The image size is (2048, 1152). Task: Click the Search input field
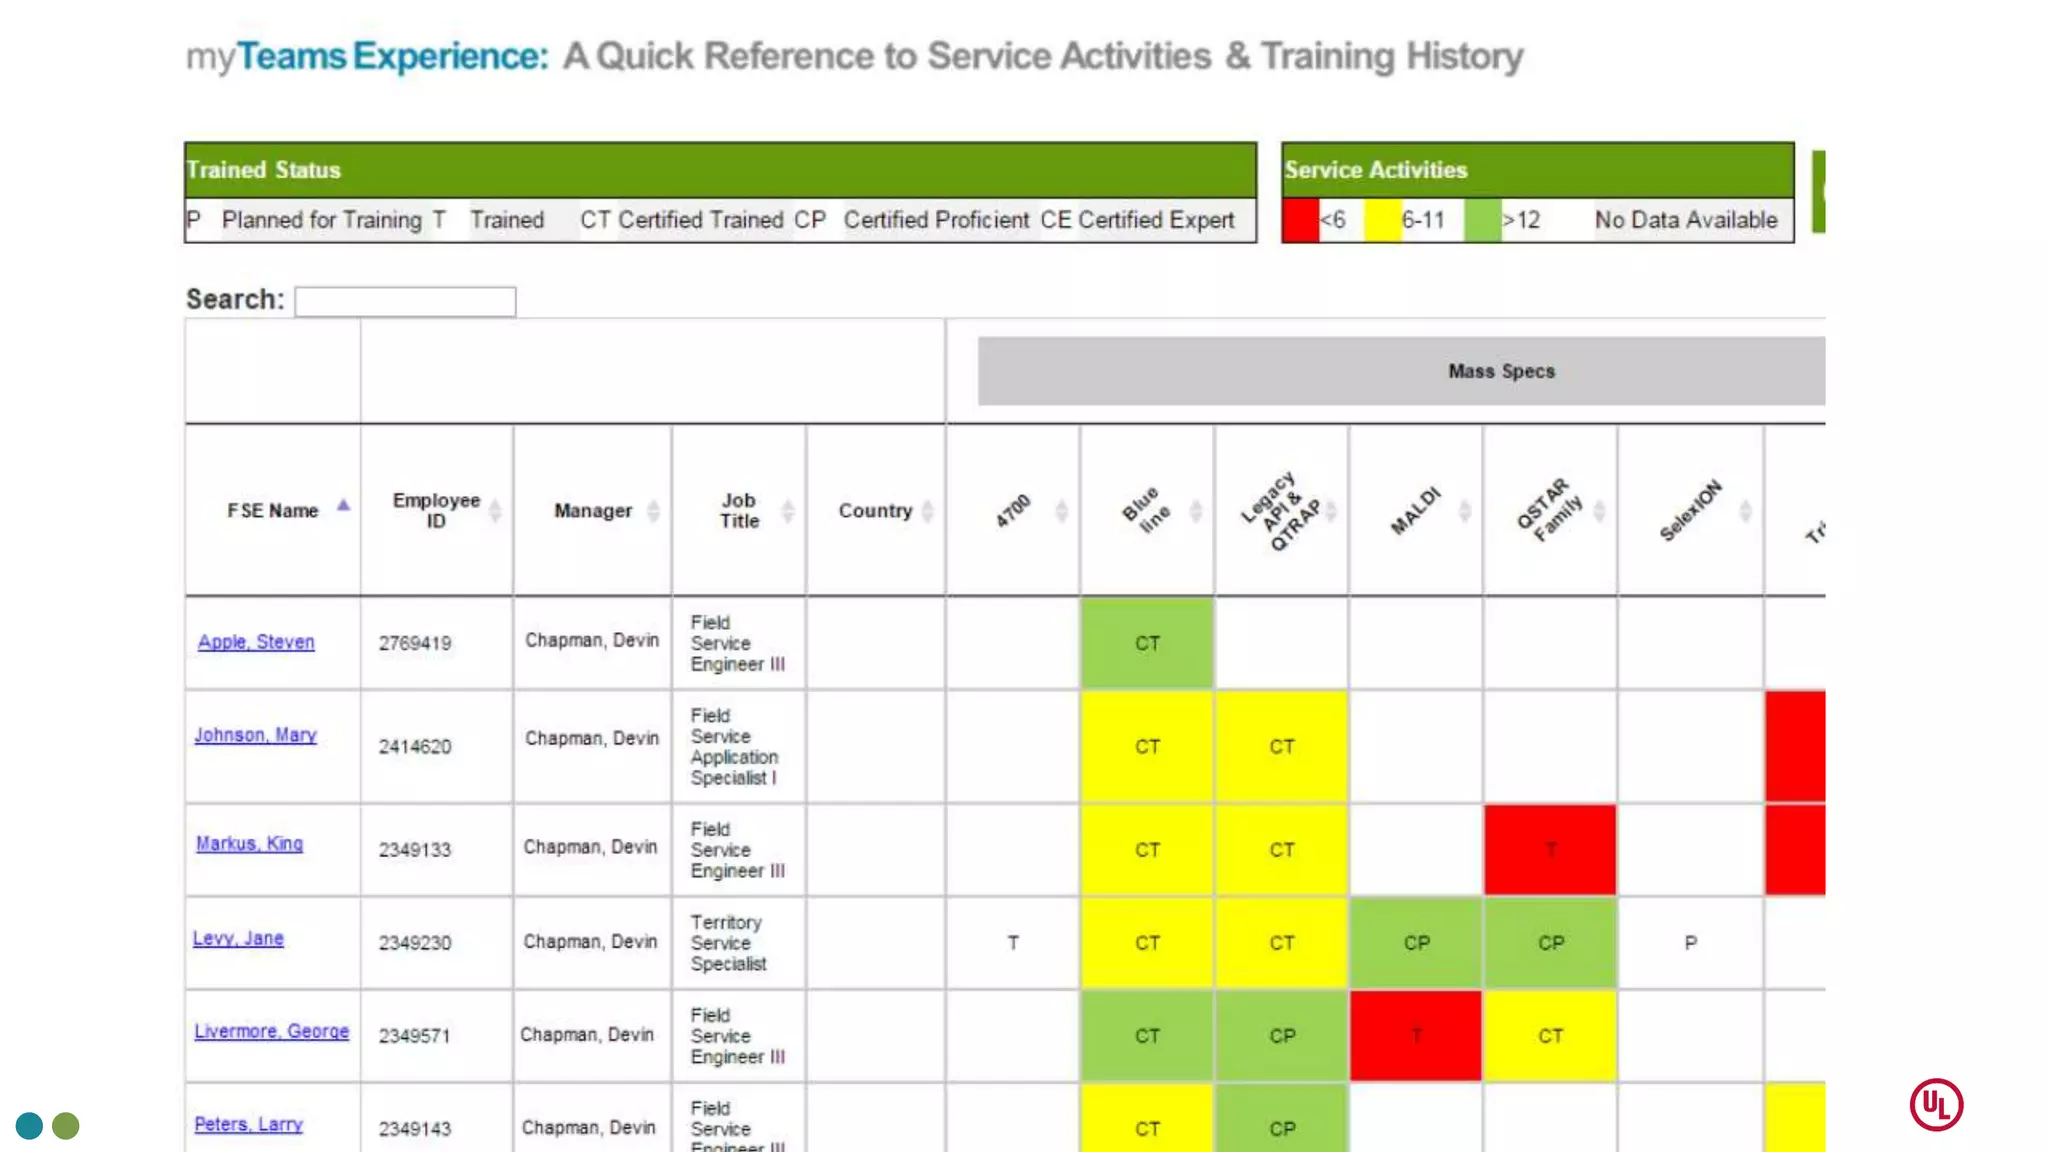tap(405, 301)
